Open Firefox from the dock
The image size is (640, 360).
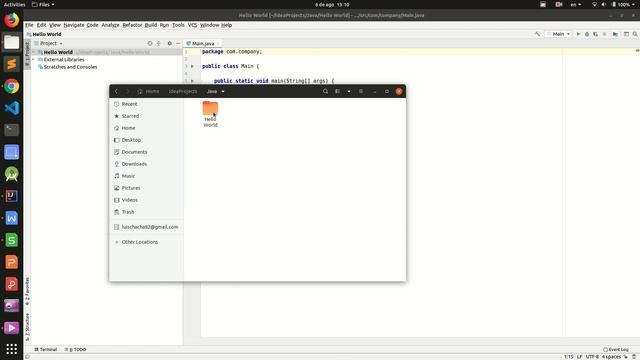coord(11,20)
